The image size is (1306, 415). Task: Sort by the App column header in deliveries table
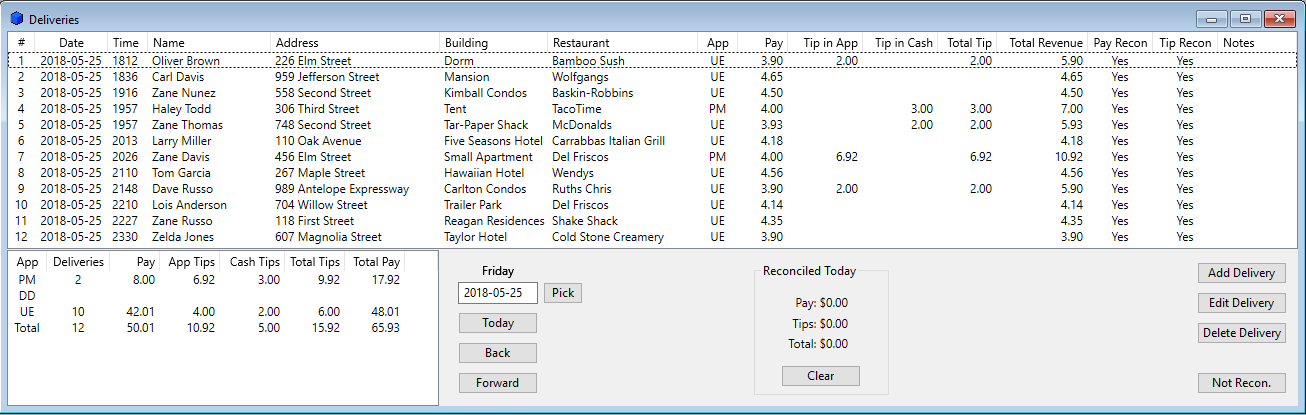(717, 43)
